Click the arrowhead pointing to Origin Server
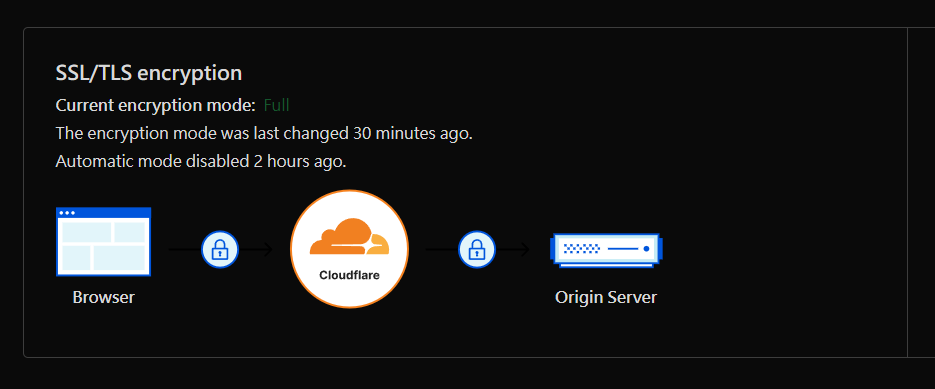The image size is (935, 389). (x=525, y=249)
